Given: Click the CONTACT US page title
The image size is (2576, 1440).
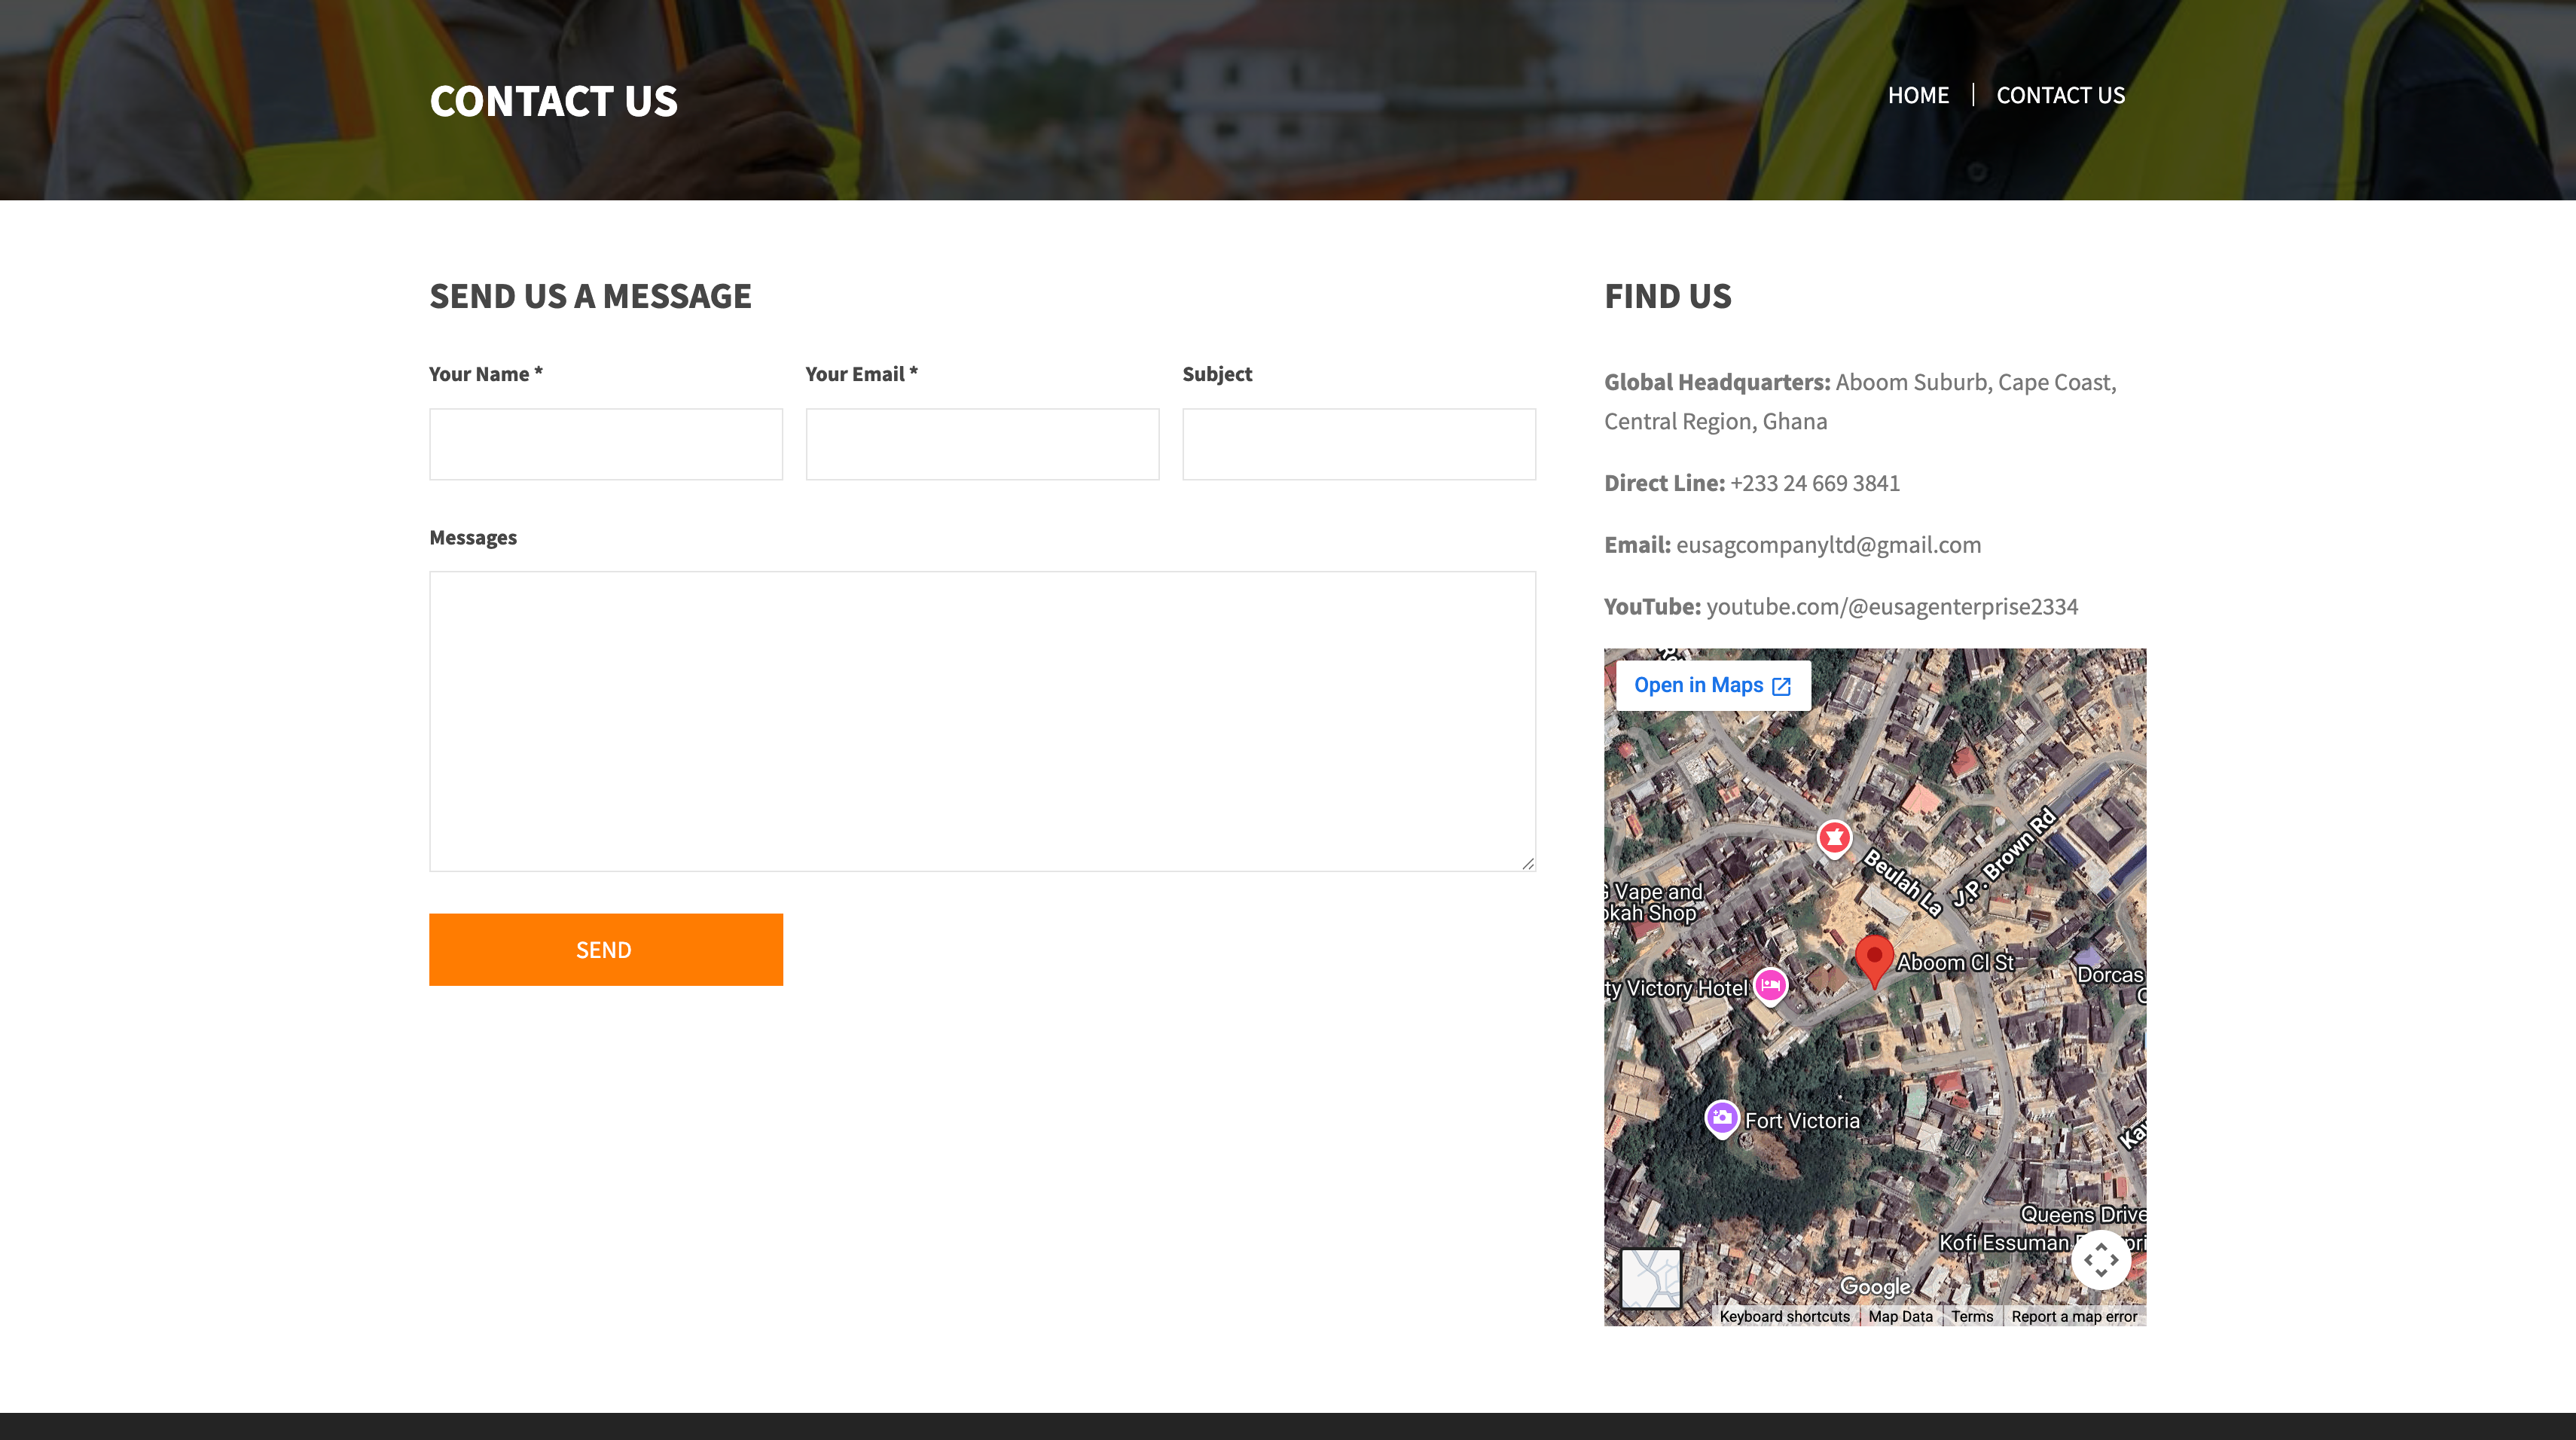Looking at the screenshot, I should (x=553, y=101).
